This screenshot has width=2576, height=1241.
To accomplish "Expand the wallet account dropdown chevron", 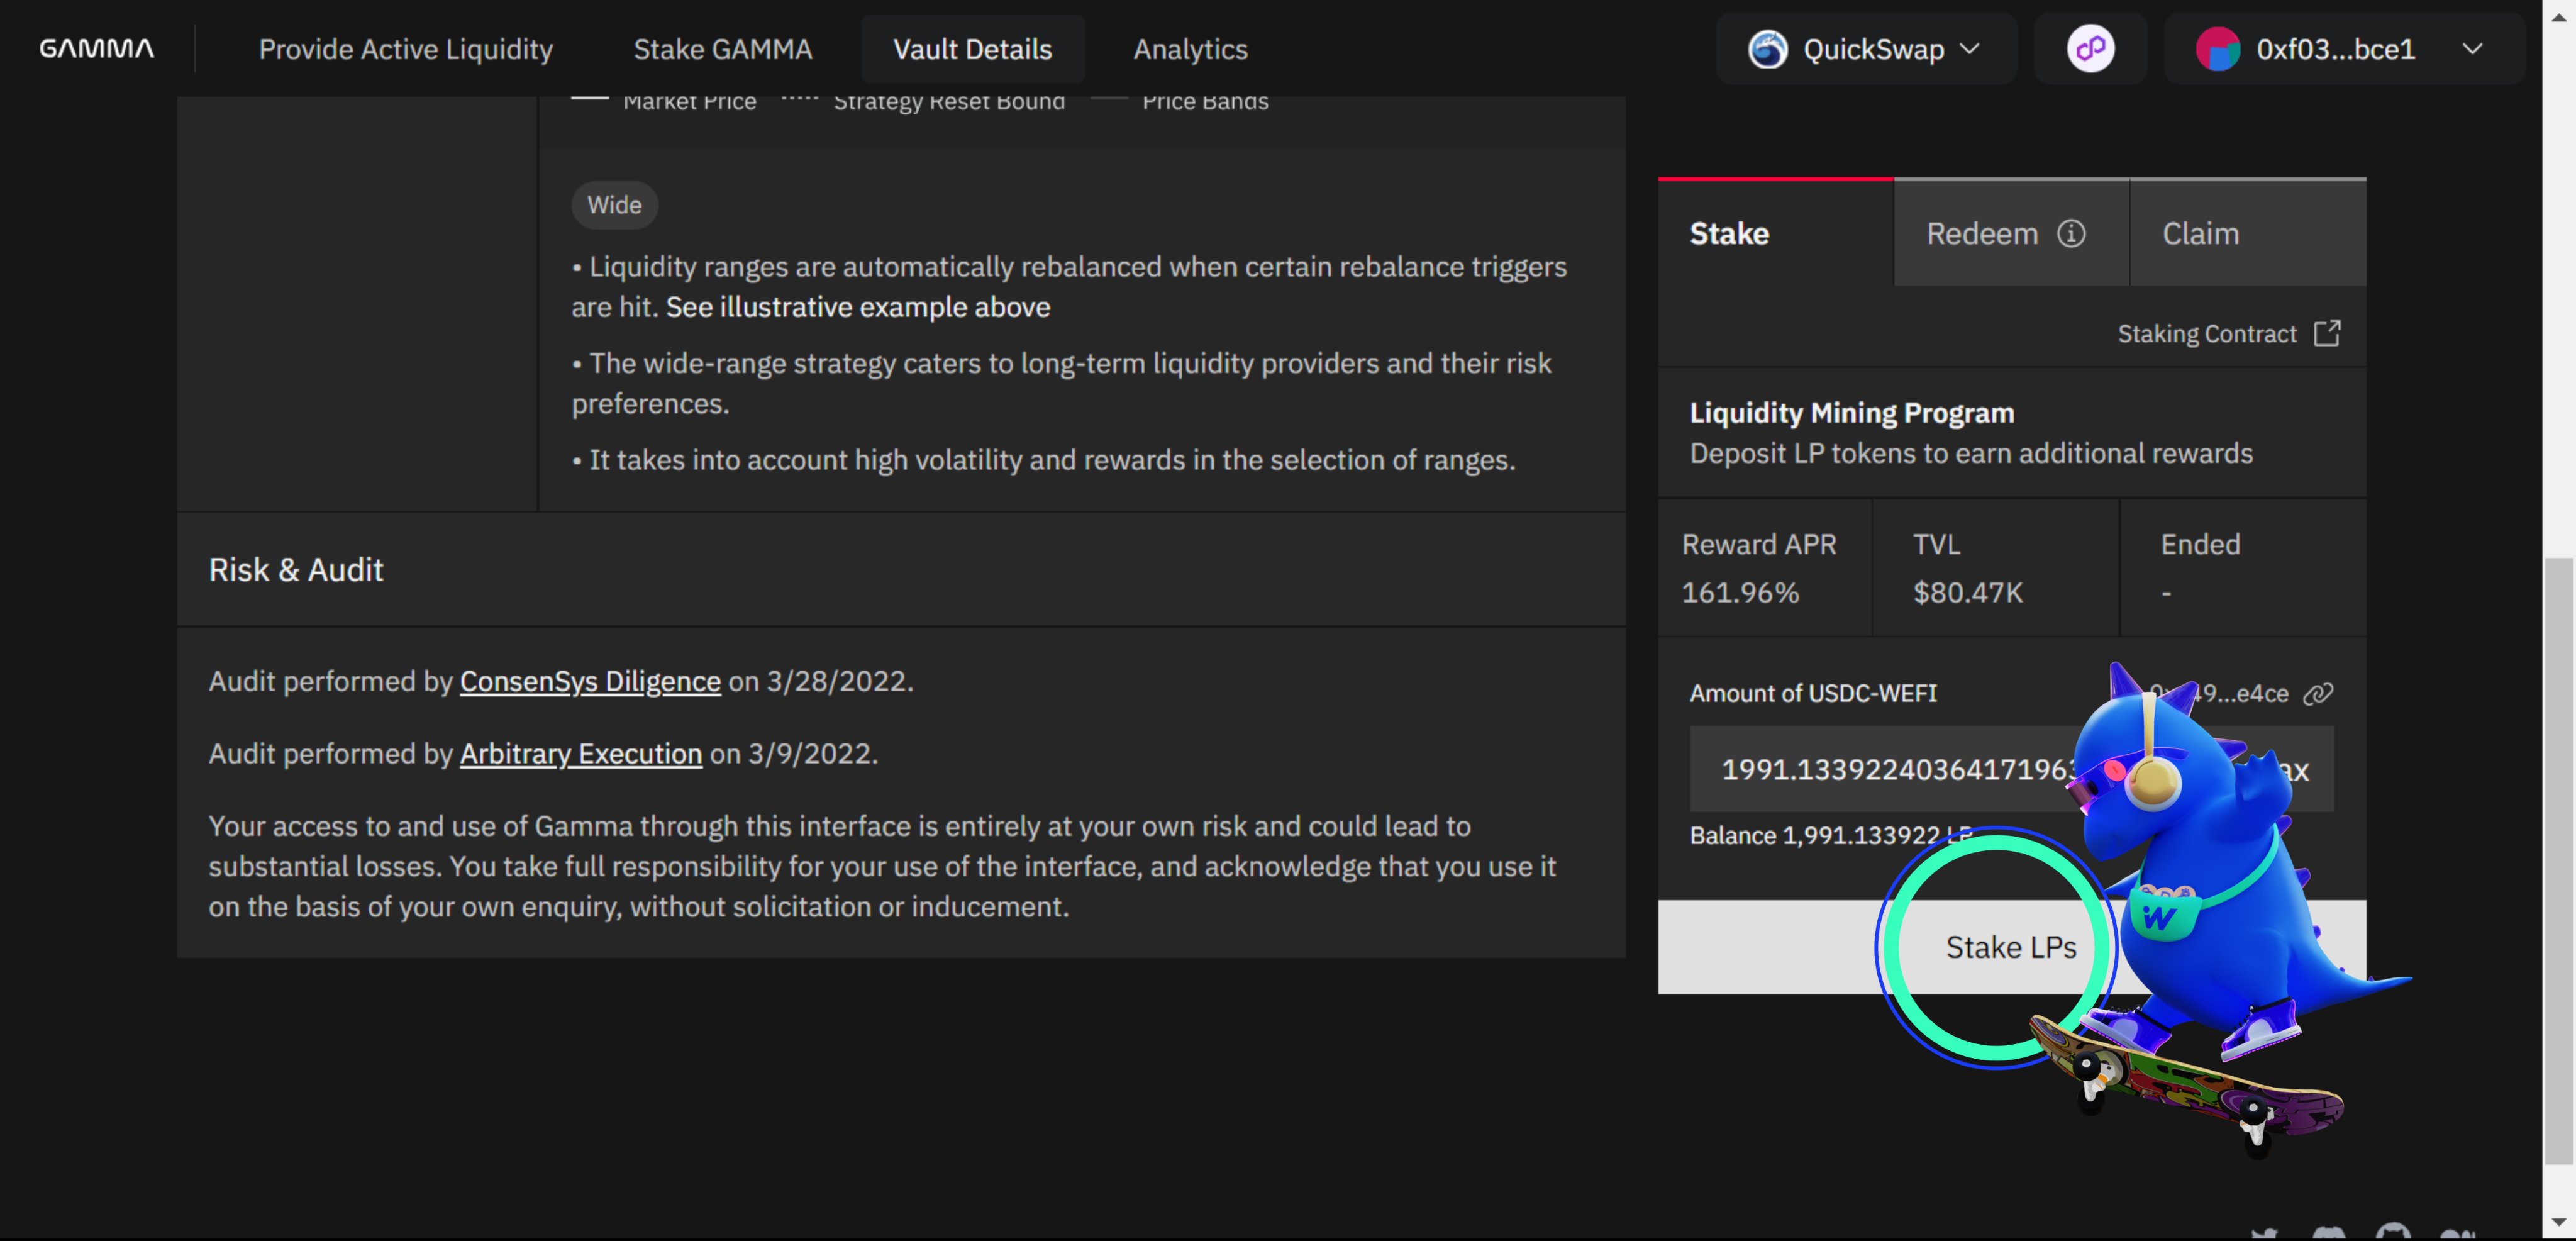I will coord(2472,48).
